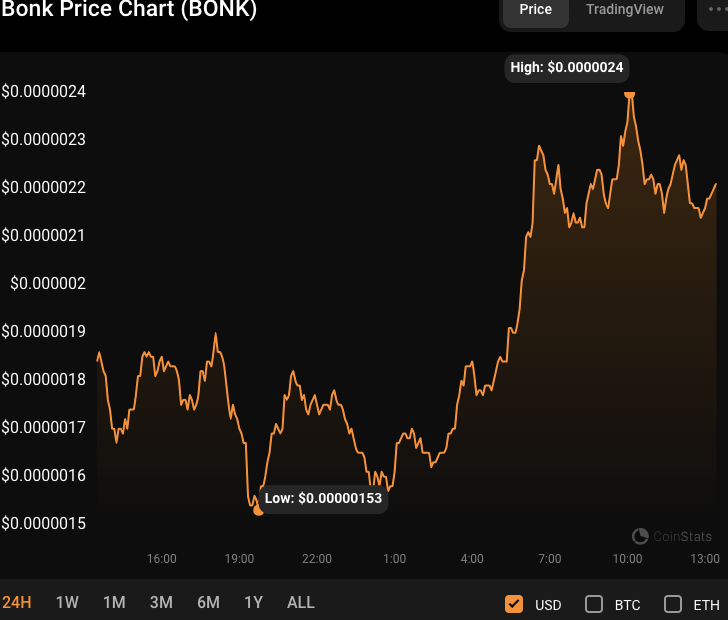
Task: Tick the ETH currency checkbox
Action: 673,604
